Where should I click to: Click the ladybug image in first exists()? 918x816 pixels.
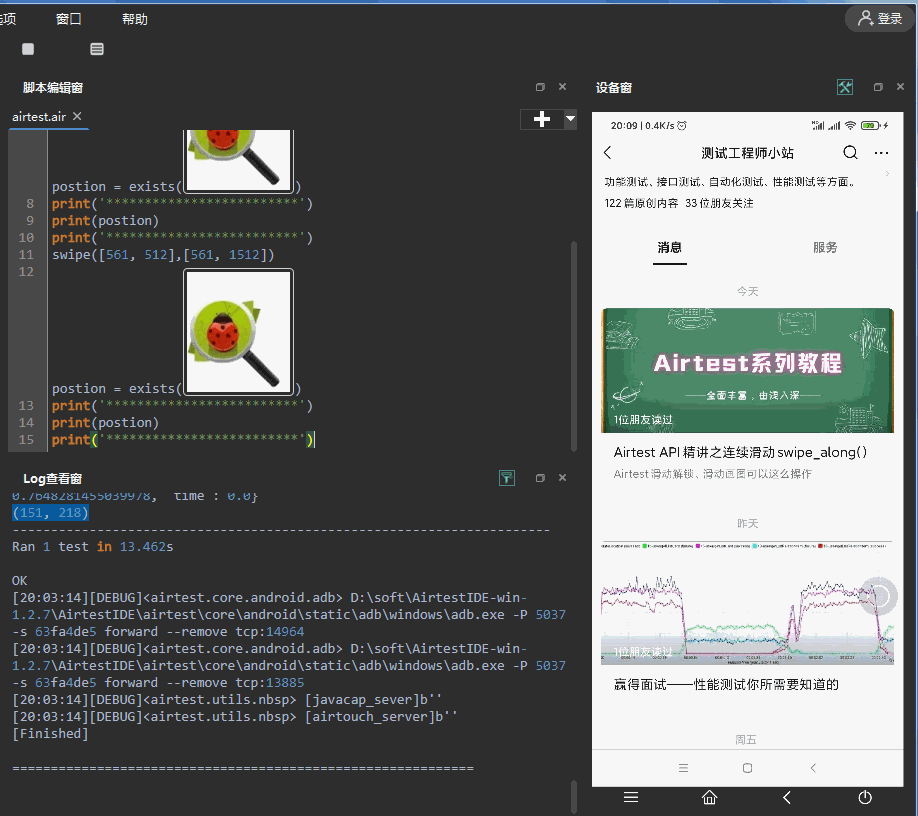(x=238, y=160)
